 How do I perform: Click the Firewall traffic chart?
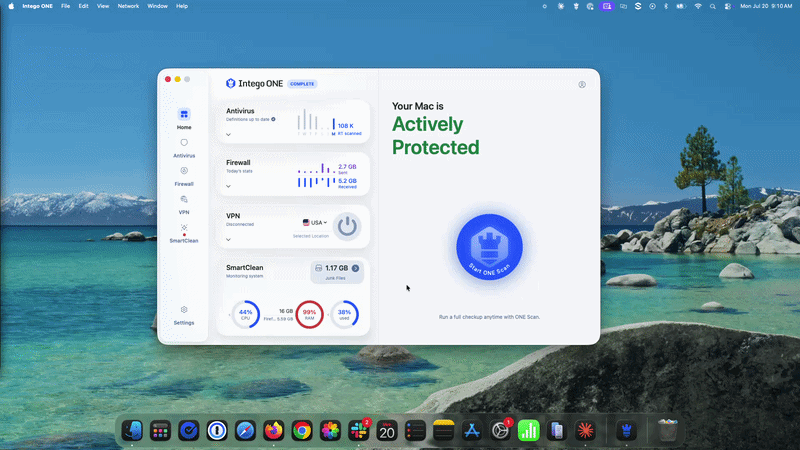(x=316, y=176)
